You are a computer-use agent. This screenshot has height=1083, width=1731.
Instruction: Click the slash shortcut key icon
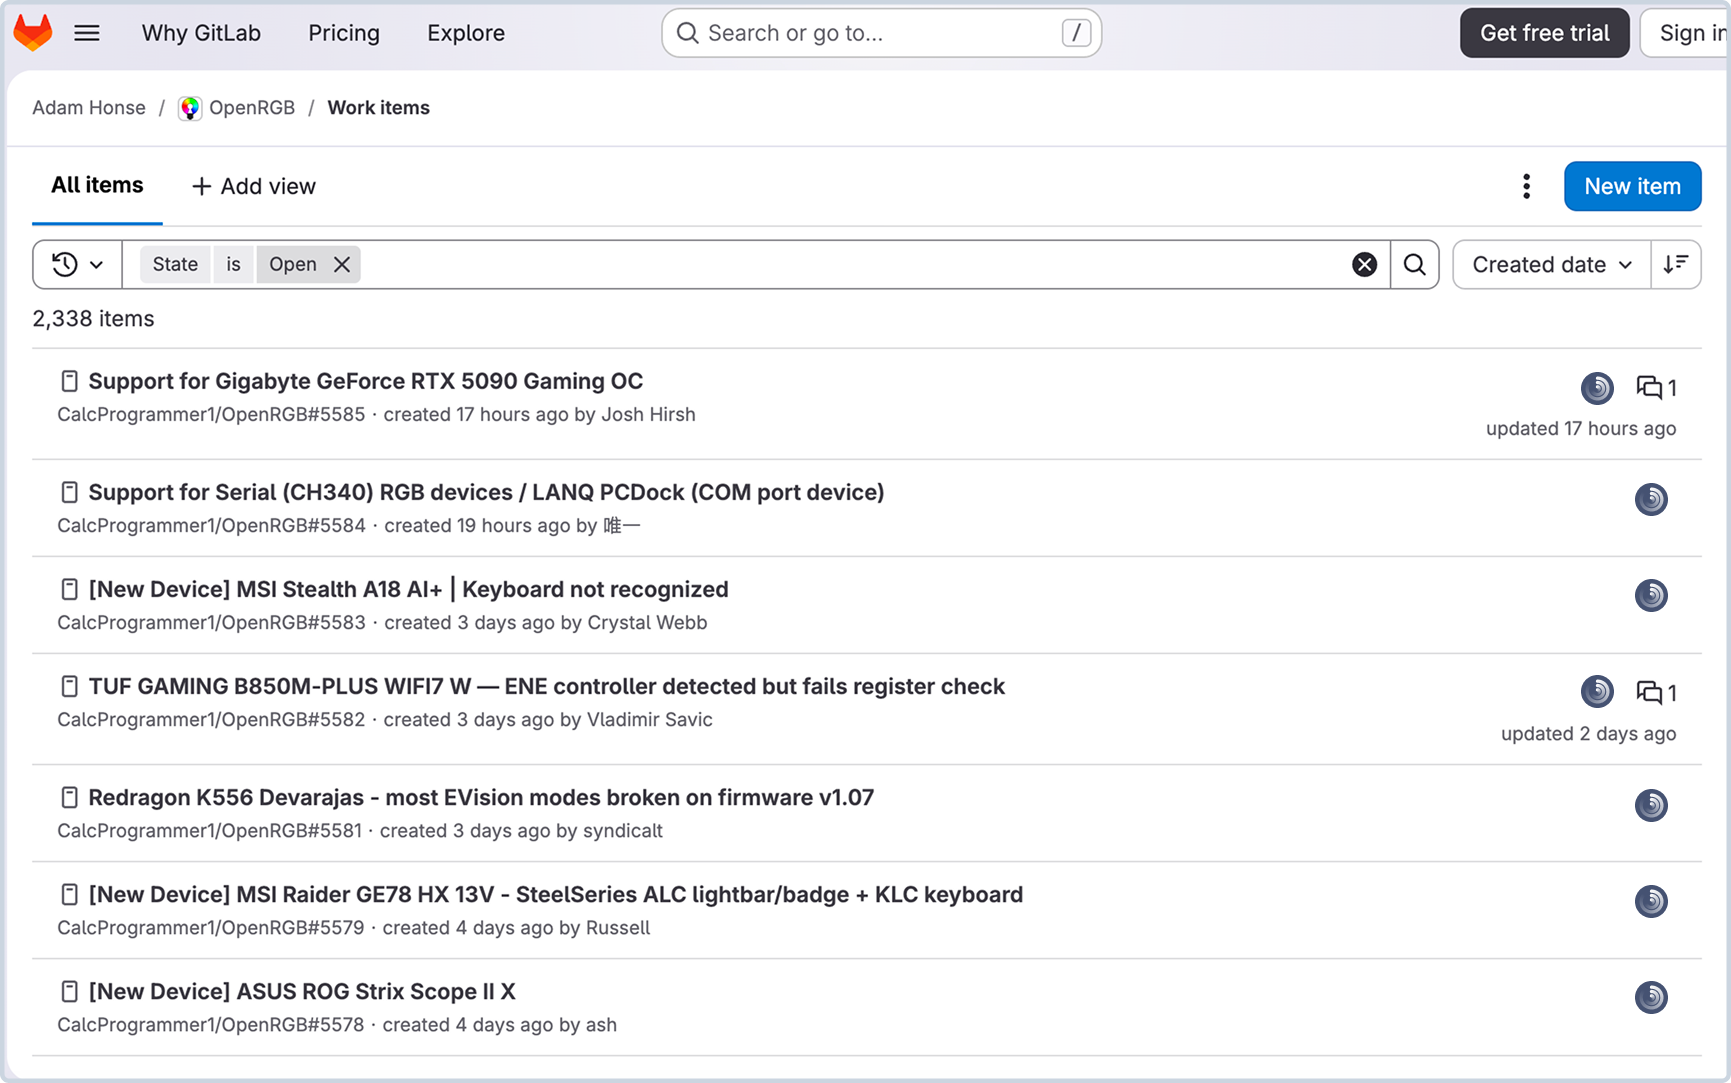coord(1076,33)
